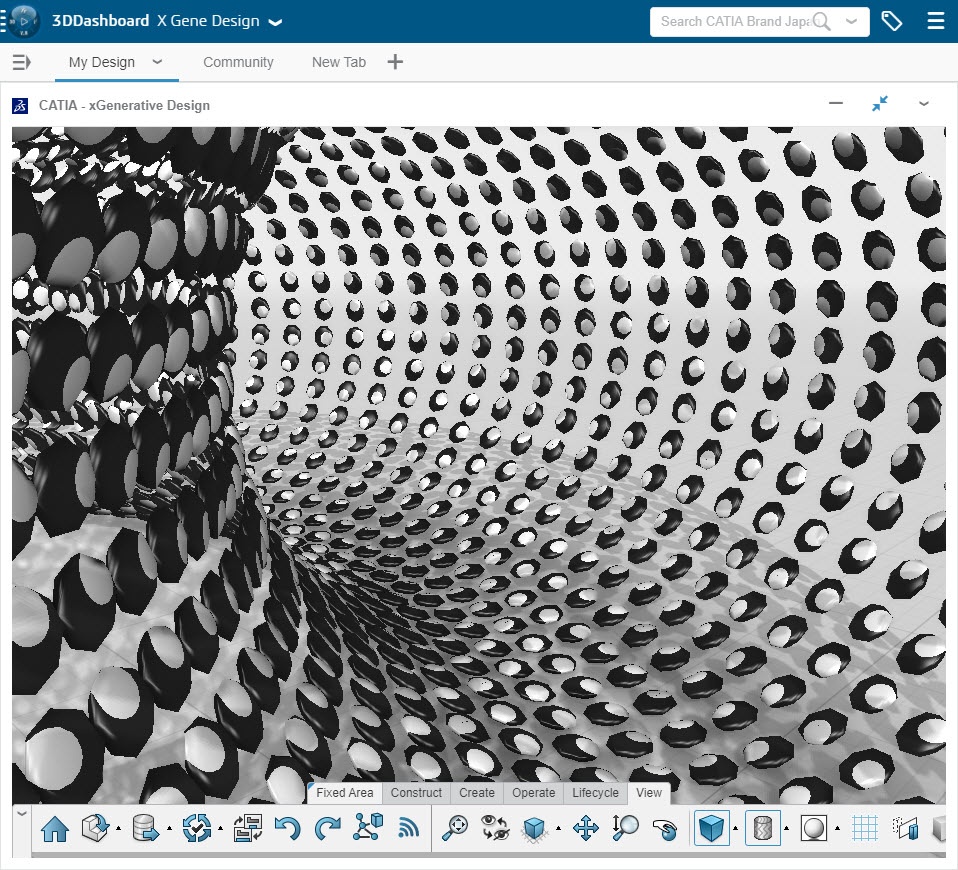The image size is (958, 870).
Task: Select the Zoom magnifier tool
Action: 626,828
